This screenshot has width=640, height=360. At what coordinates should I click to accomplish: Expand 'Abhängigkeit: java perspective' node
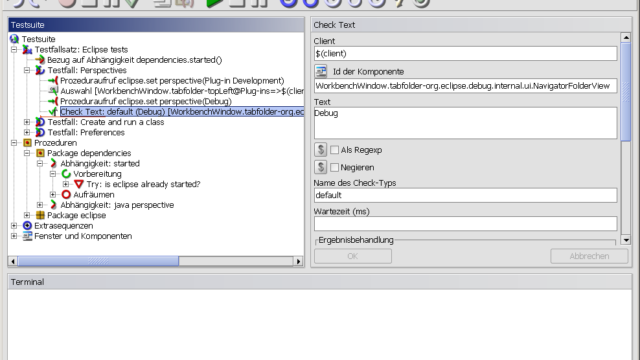click(40, 205)
